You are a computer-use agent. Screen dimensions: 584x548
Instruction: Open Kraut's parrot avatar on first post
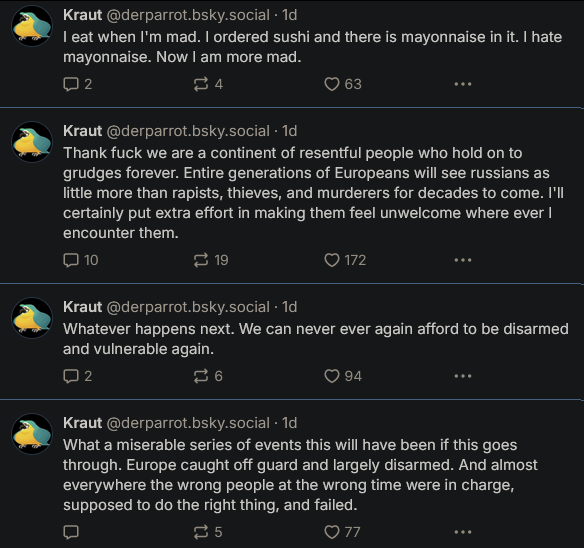(x=32, y=26)
